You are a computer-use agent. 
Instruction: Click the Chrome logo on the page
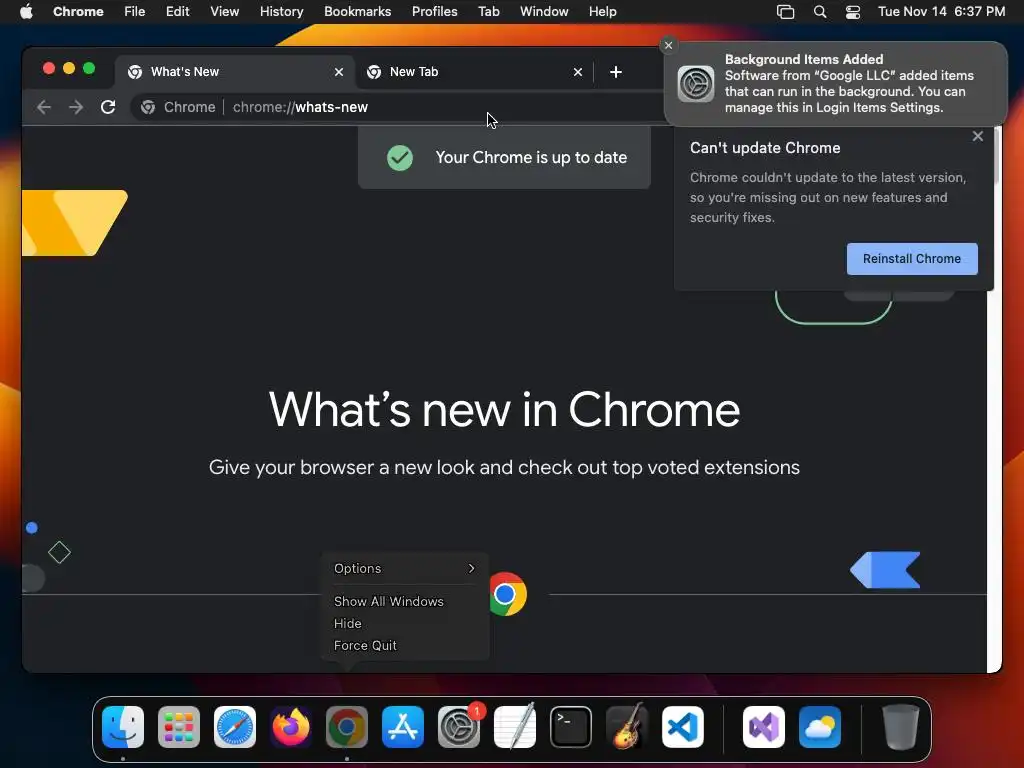click(x=509, y=594)
